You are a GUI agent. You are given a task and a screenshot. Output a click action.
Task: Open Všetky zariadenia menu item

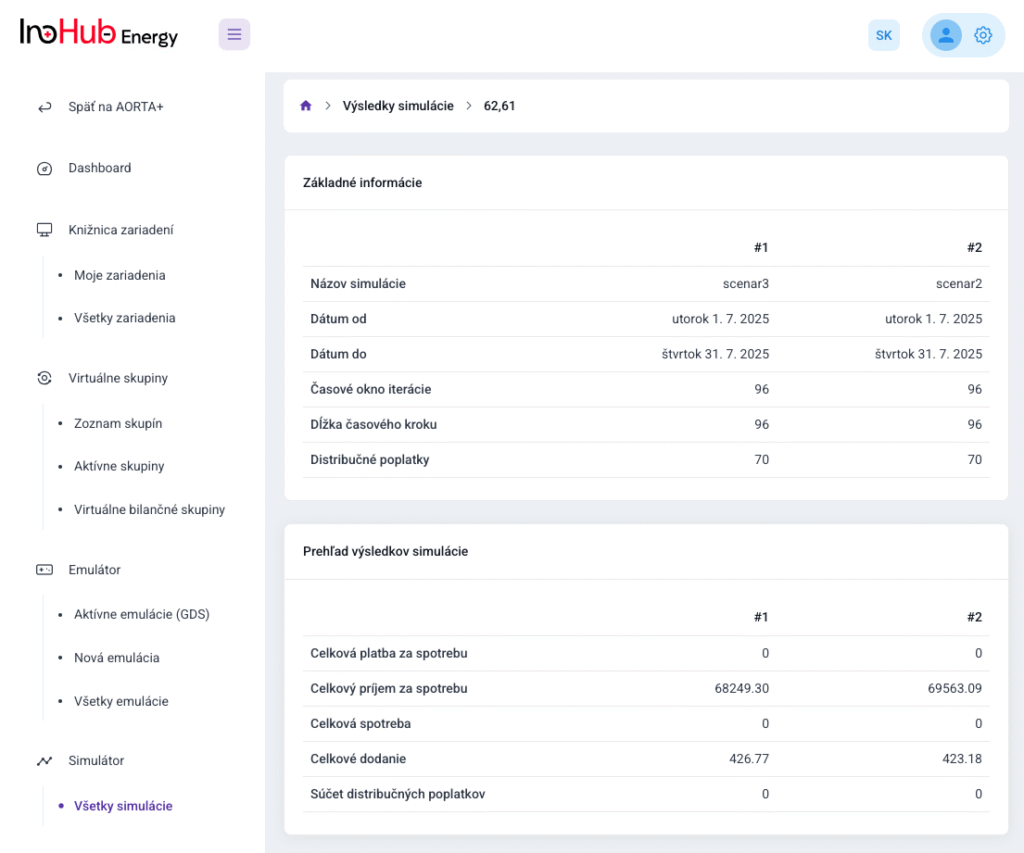[124, 318]
